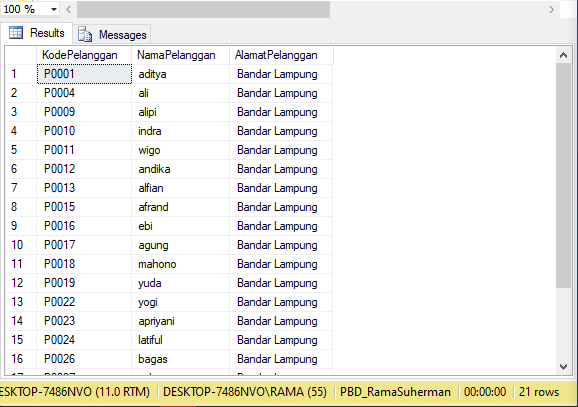Click the name cell agung
578x407 pixels.
click(181, 245)
